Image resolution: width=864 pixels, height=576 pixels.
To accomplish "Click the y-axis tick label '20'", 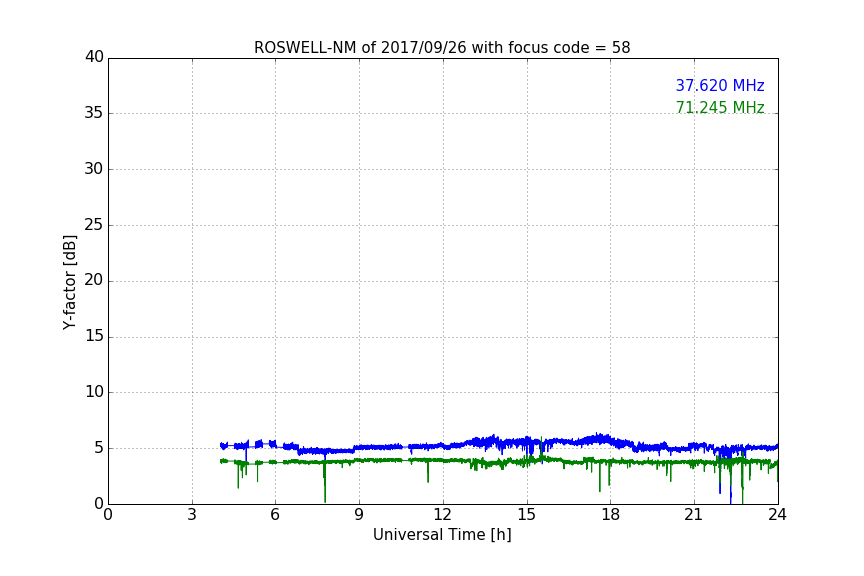I will (x=94, y=280).
